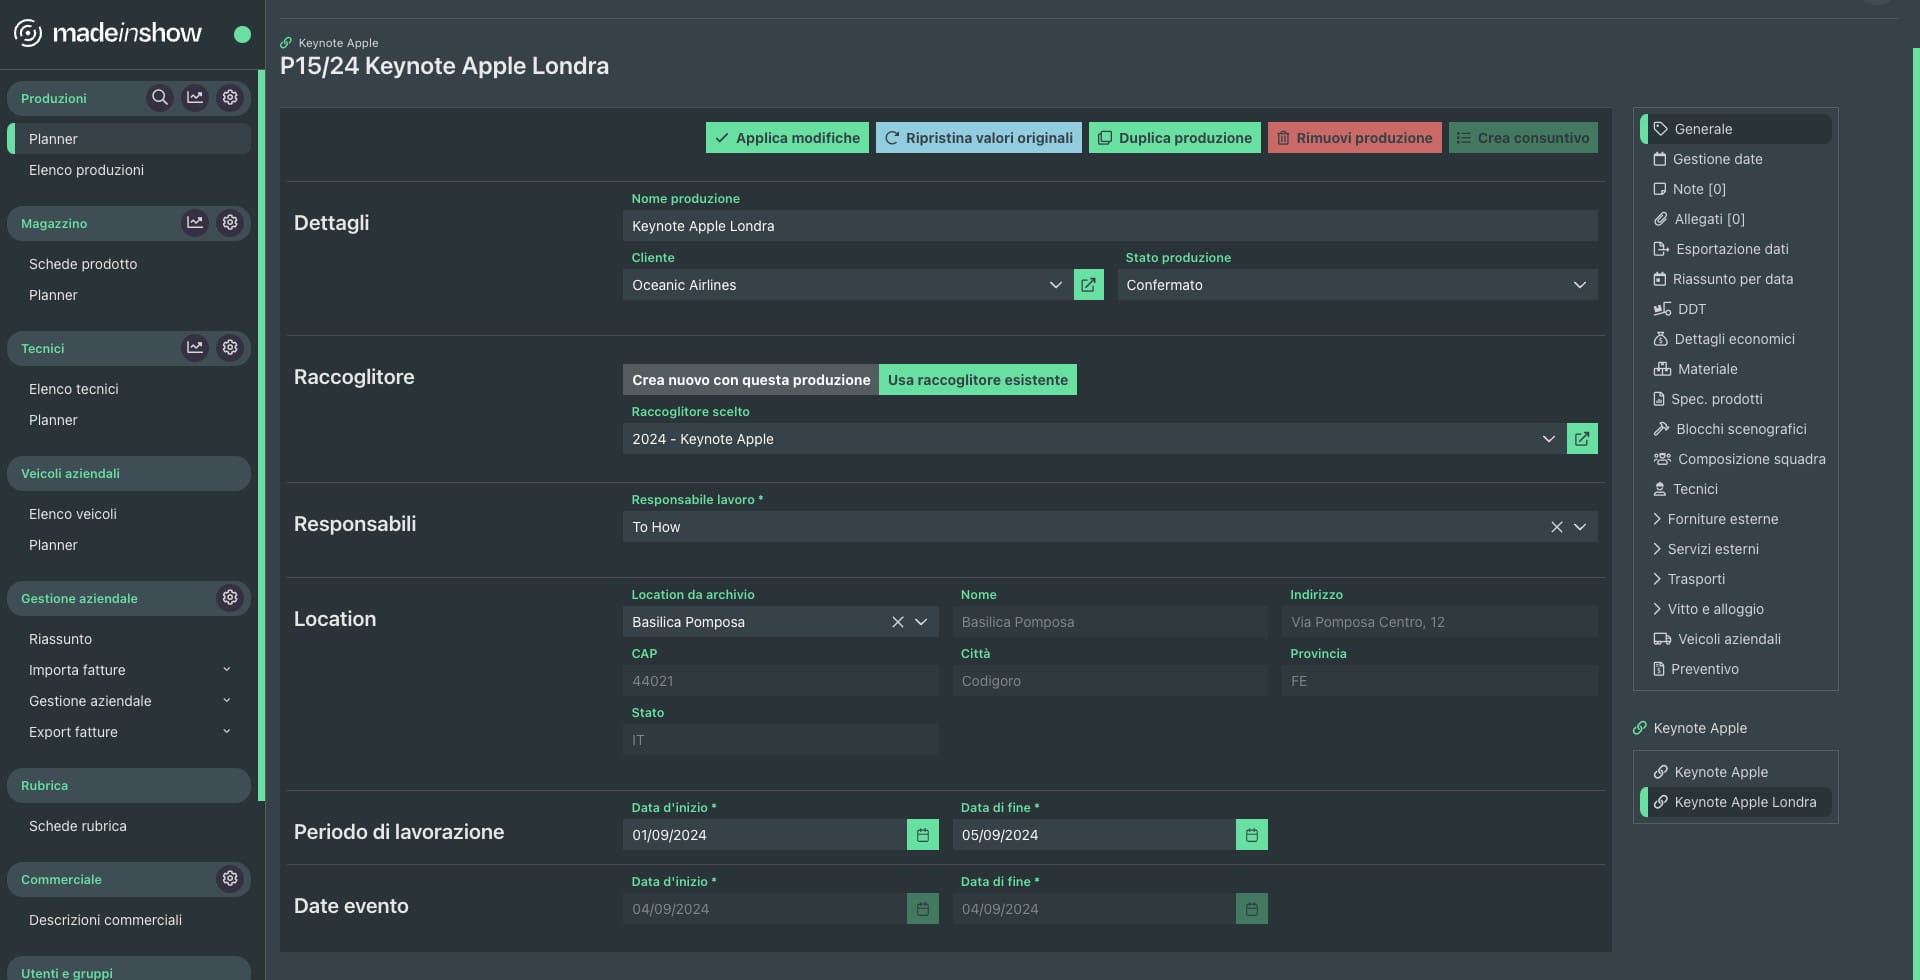Open Elenco produzioni in sidebar

(x=130, y=170)
